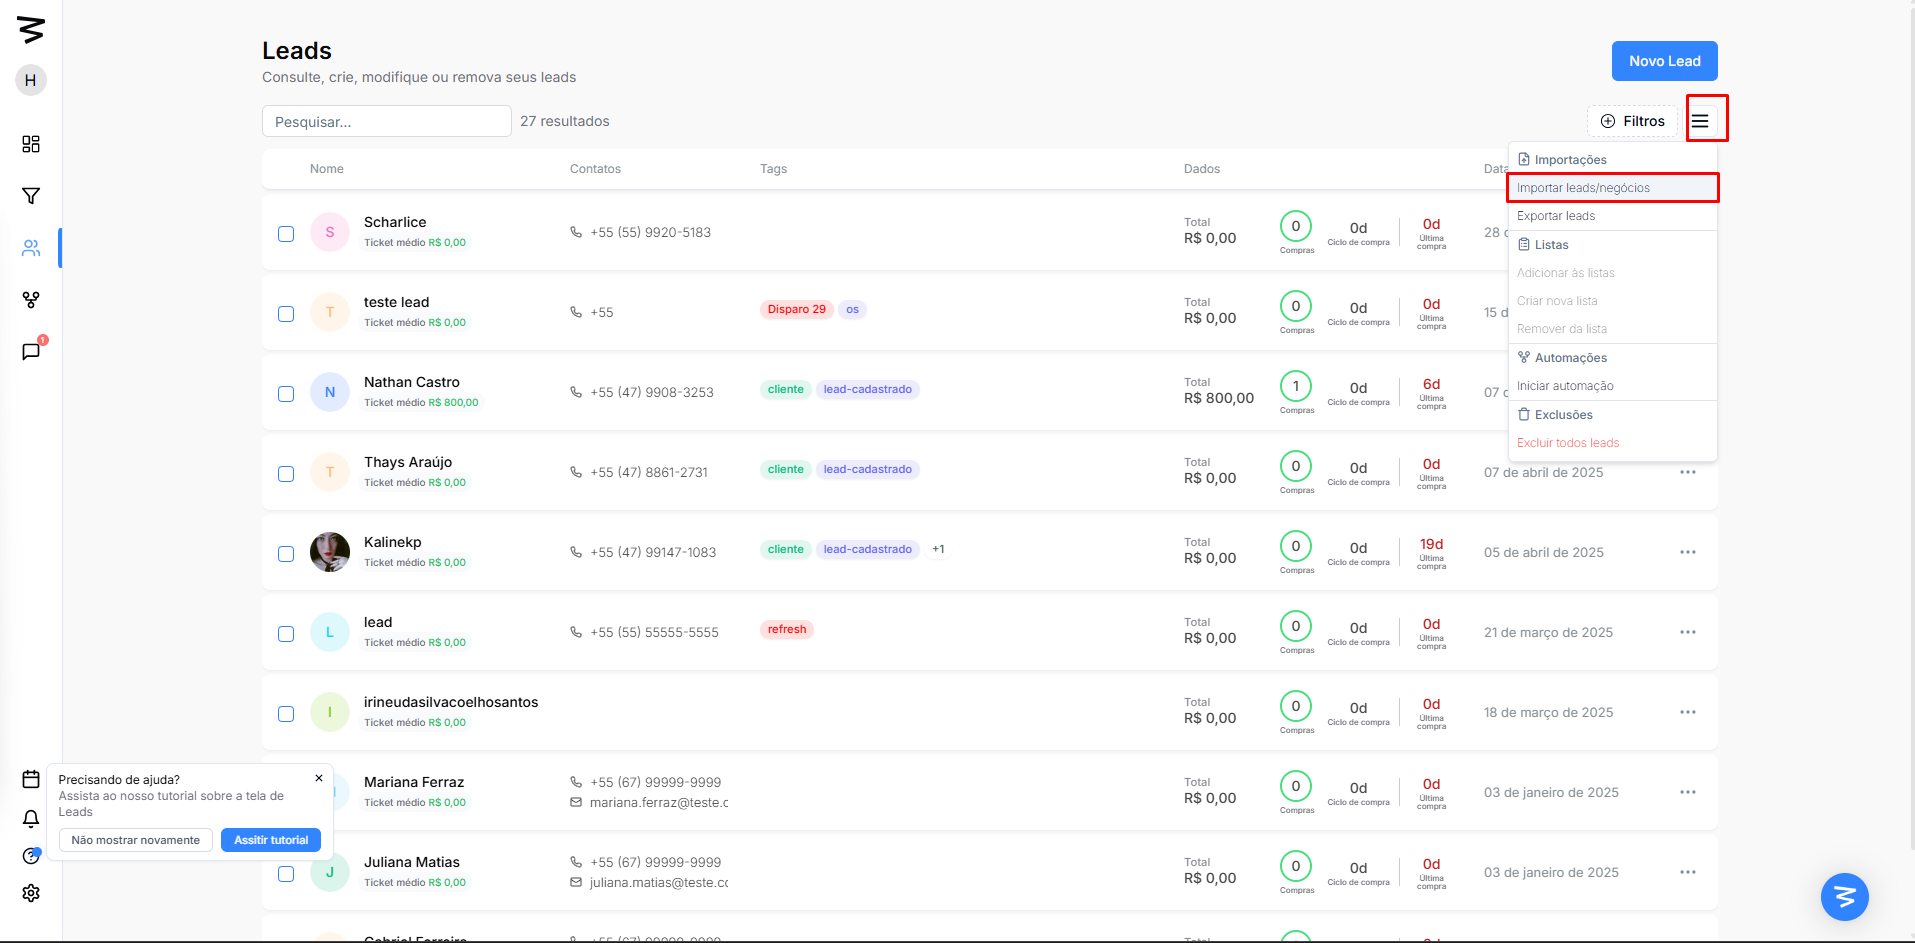The width and height of the screenshot is (1915, 943).
Task: Select the checkbox for lead row
Action: click(x=286, y=634)
